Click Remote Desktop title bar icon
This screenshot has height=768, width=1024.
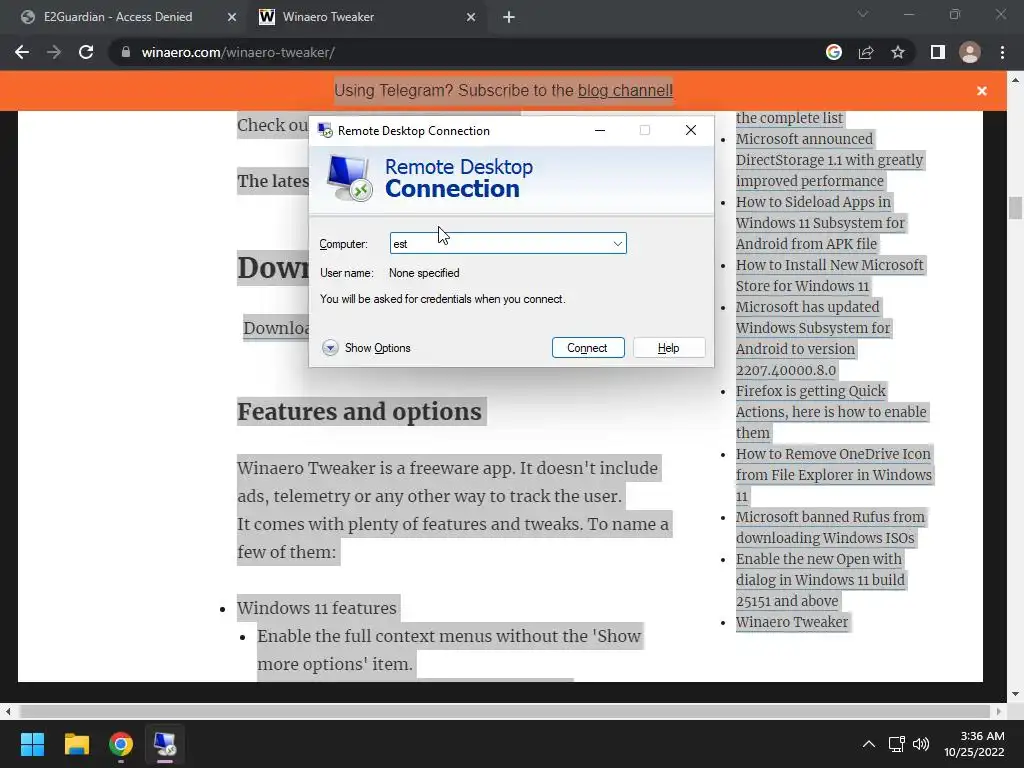click(x=325, y=131)
